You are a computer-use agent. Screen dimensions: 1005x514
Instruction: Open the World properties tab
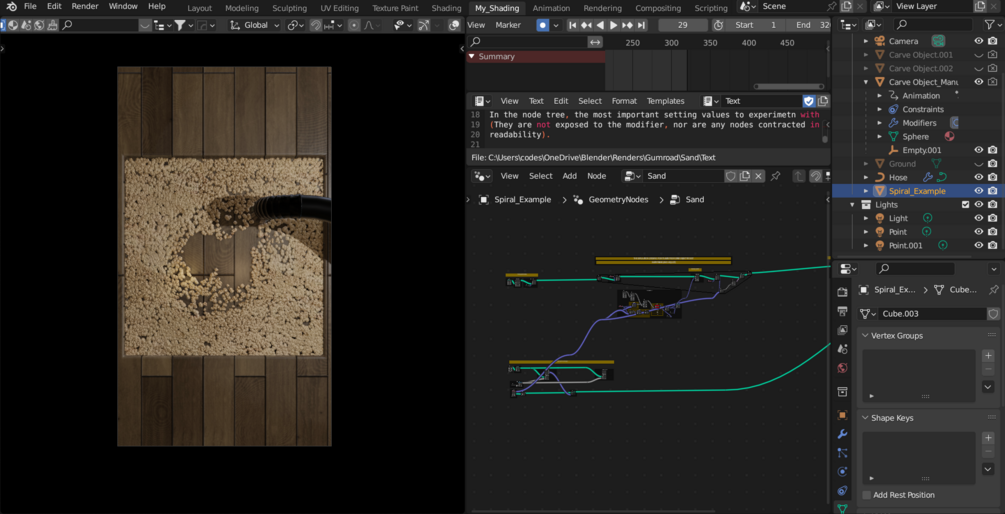click(842, 368)
